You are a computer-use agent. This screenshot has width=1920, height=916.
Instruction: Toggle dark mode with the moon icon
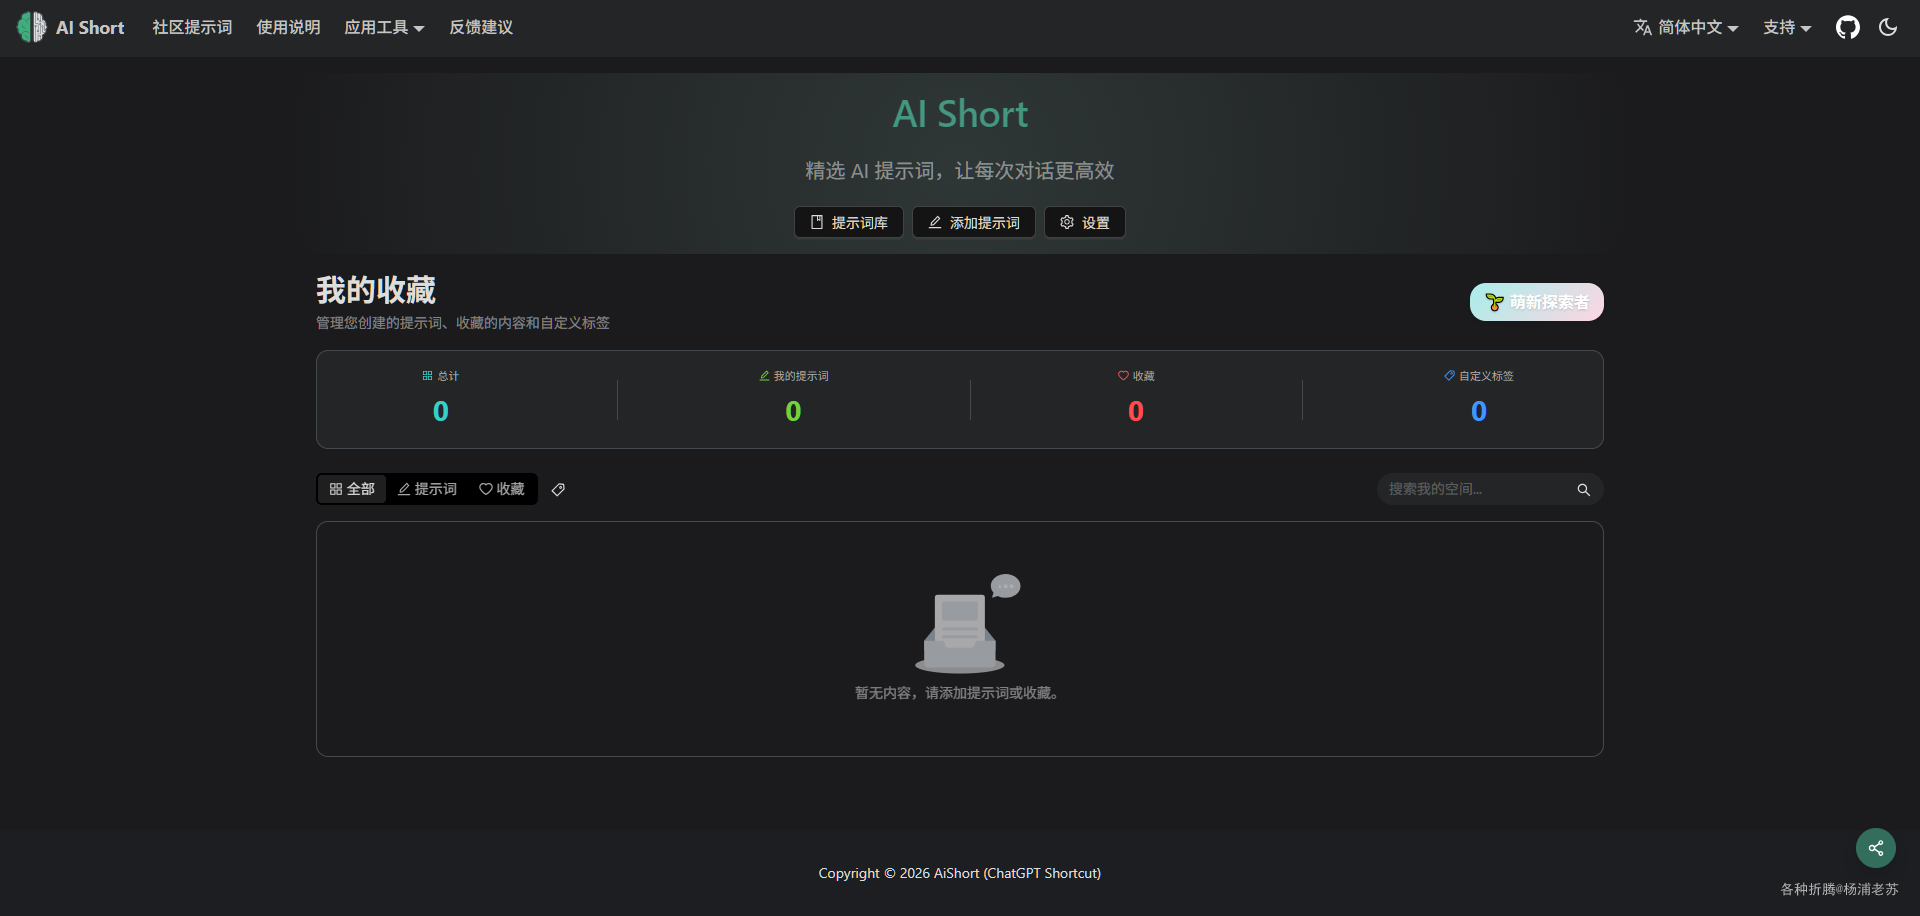(x=1888, y=27)
